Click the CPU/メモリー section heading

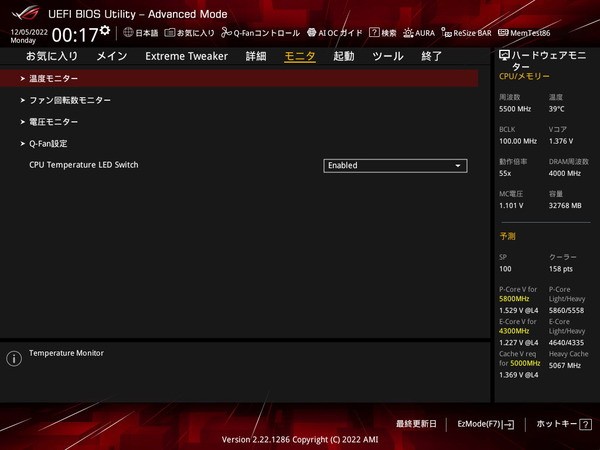(x=524, y=76)
